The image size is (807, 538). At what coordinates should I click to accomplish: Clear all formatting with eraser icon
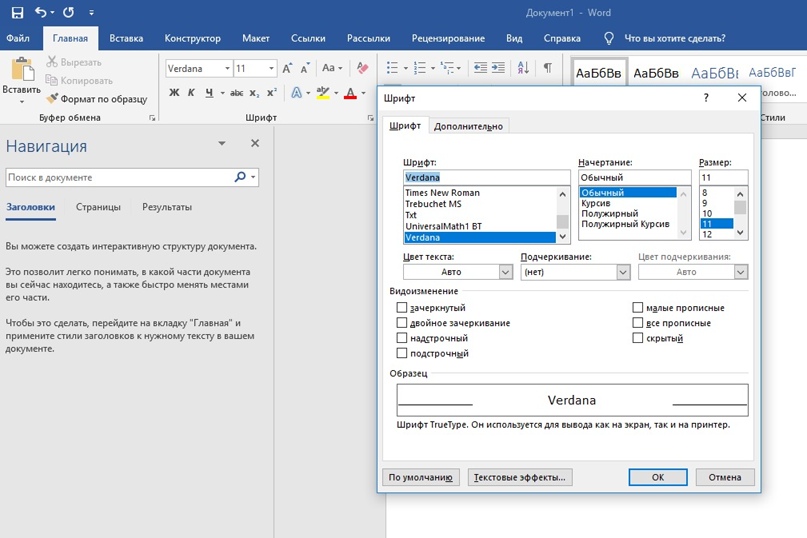pyautogui.click(x=362, y=68)
